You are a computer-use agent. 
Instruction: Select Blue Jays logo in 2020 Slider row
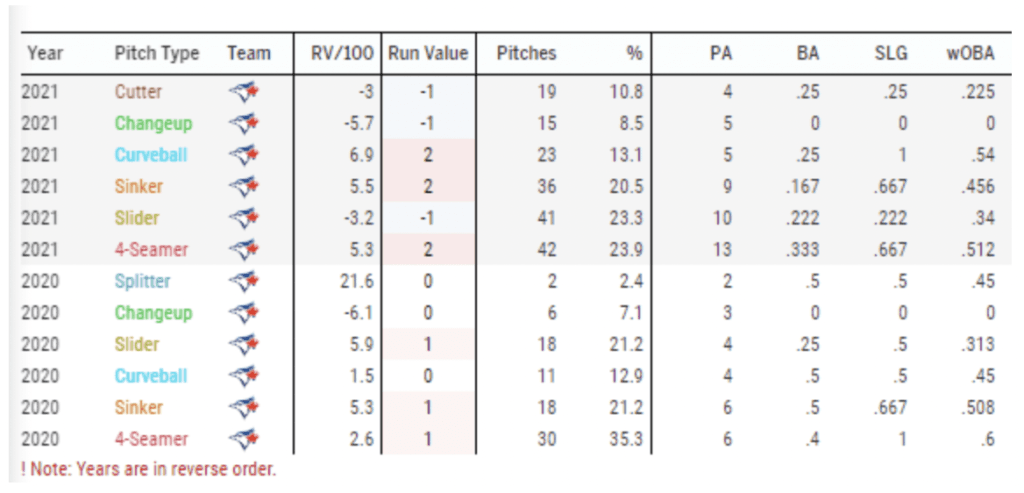coord(243,345)
